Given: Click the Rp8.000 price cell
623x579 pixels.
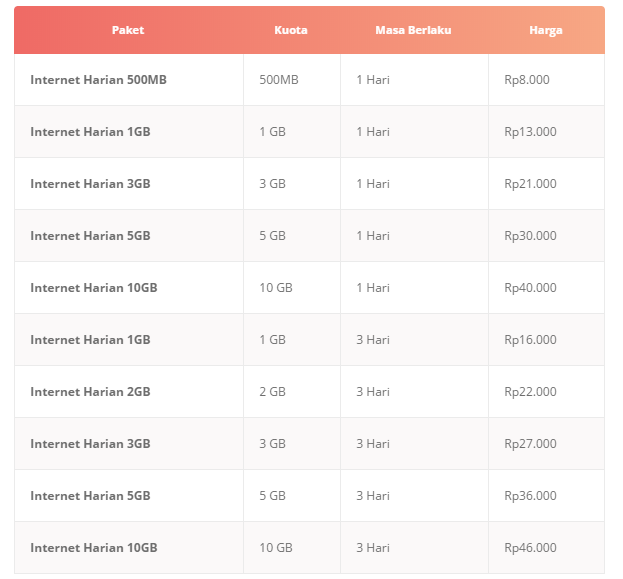Looking at the screenshot, I should tap(527, 80).
